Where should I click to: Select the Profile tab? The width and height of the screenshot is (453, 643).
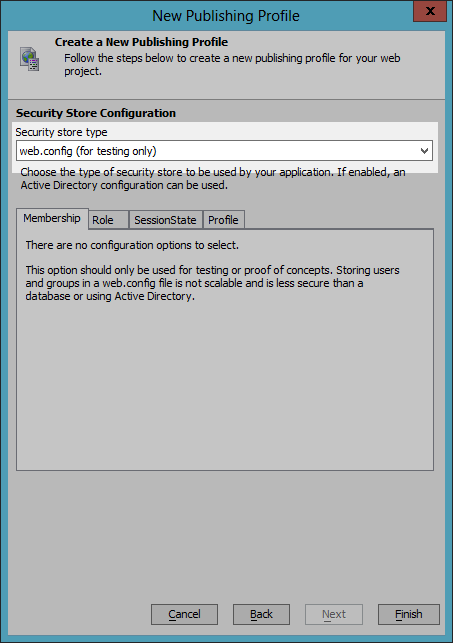pos(223,220)
